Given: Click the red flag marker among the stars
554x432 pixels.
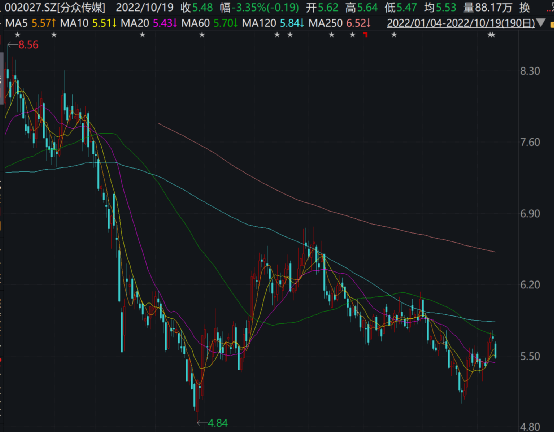Looking at the screenshot, I should click(365, 34).
